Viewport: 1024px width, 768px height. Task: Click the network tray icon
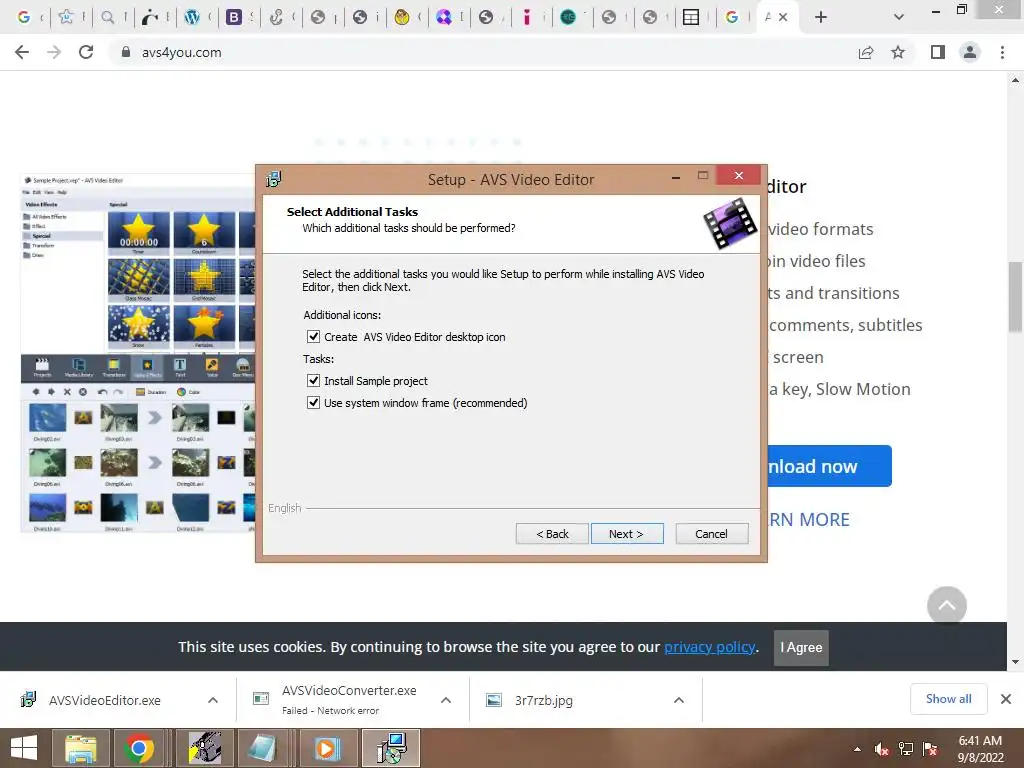pos(906,749)
